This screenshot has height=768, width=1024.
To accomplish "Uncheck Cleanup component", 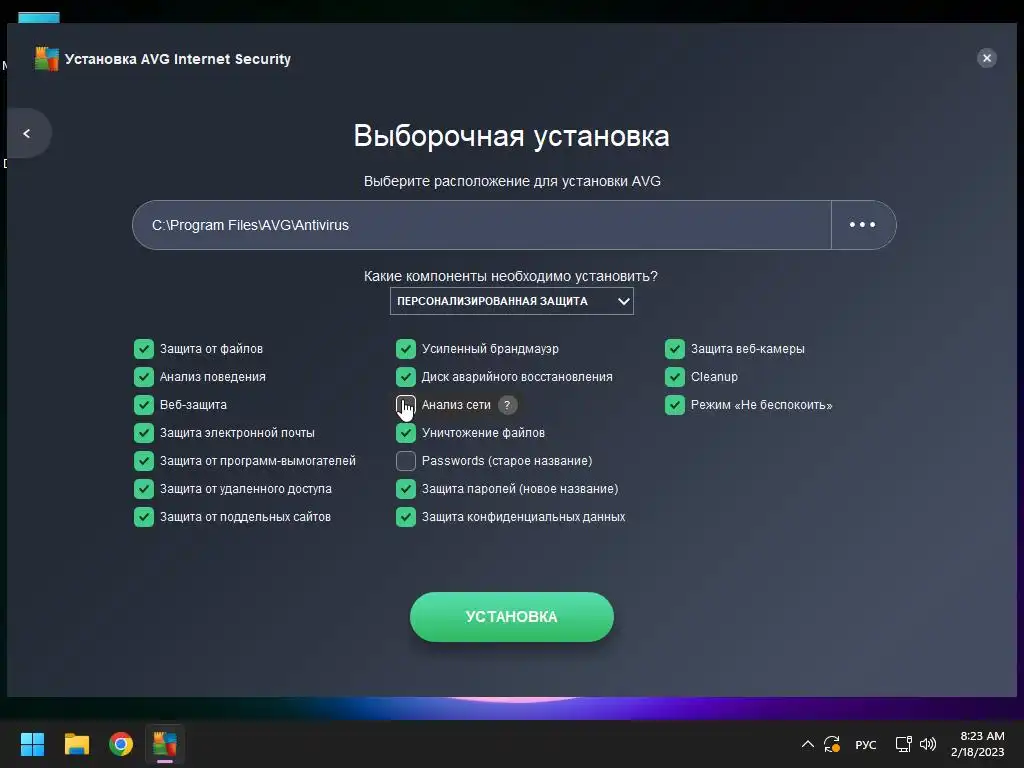I will [675, 377].
